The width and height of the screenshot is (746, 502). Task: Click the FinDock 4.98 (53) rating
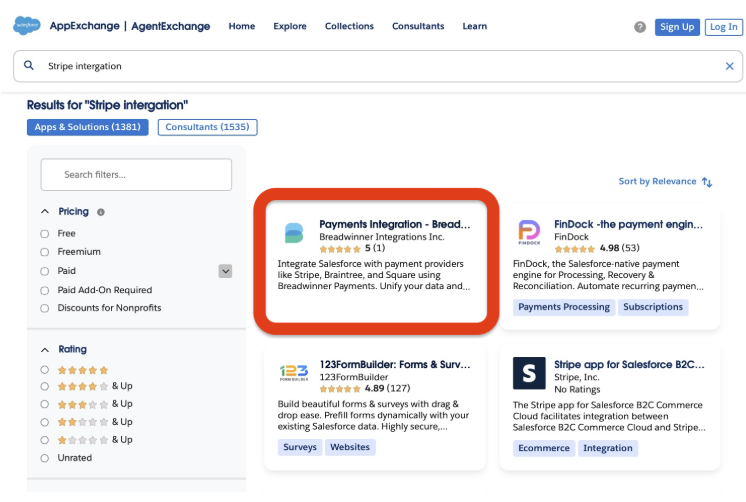pyautogui.click(x=597, y=248)
